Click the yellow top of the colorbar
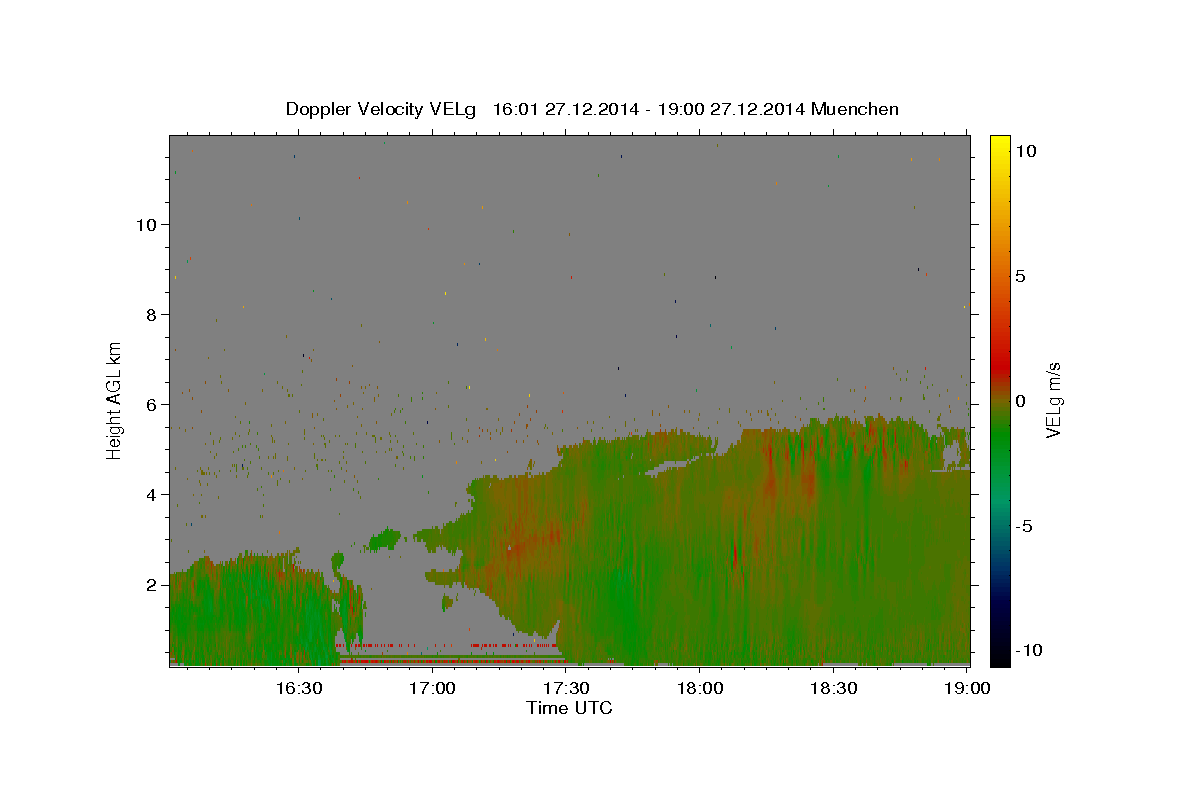Viewport: 1200px width, 800px height. pyautogui.click(x=1000, y=141)
